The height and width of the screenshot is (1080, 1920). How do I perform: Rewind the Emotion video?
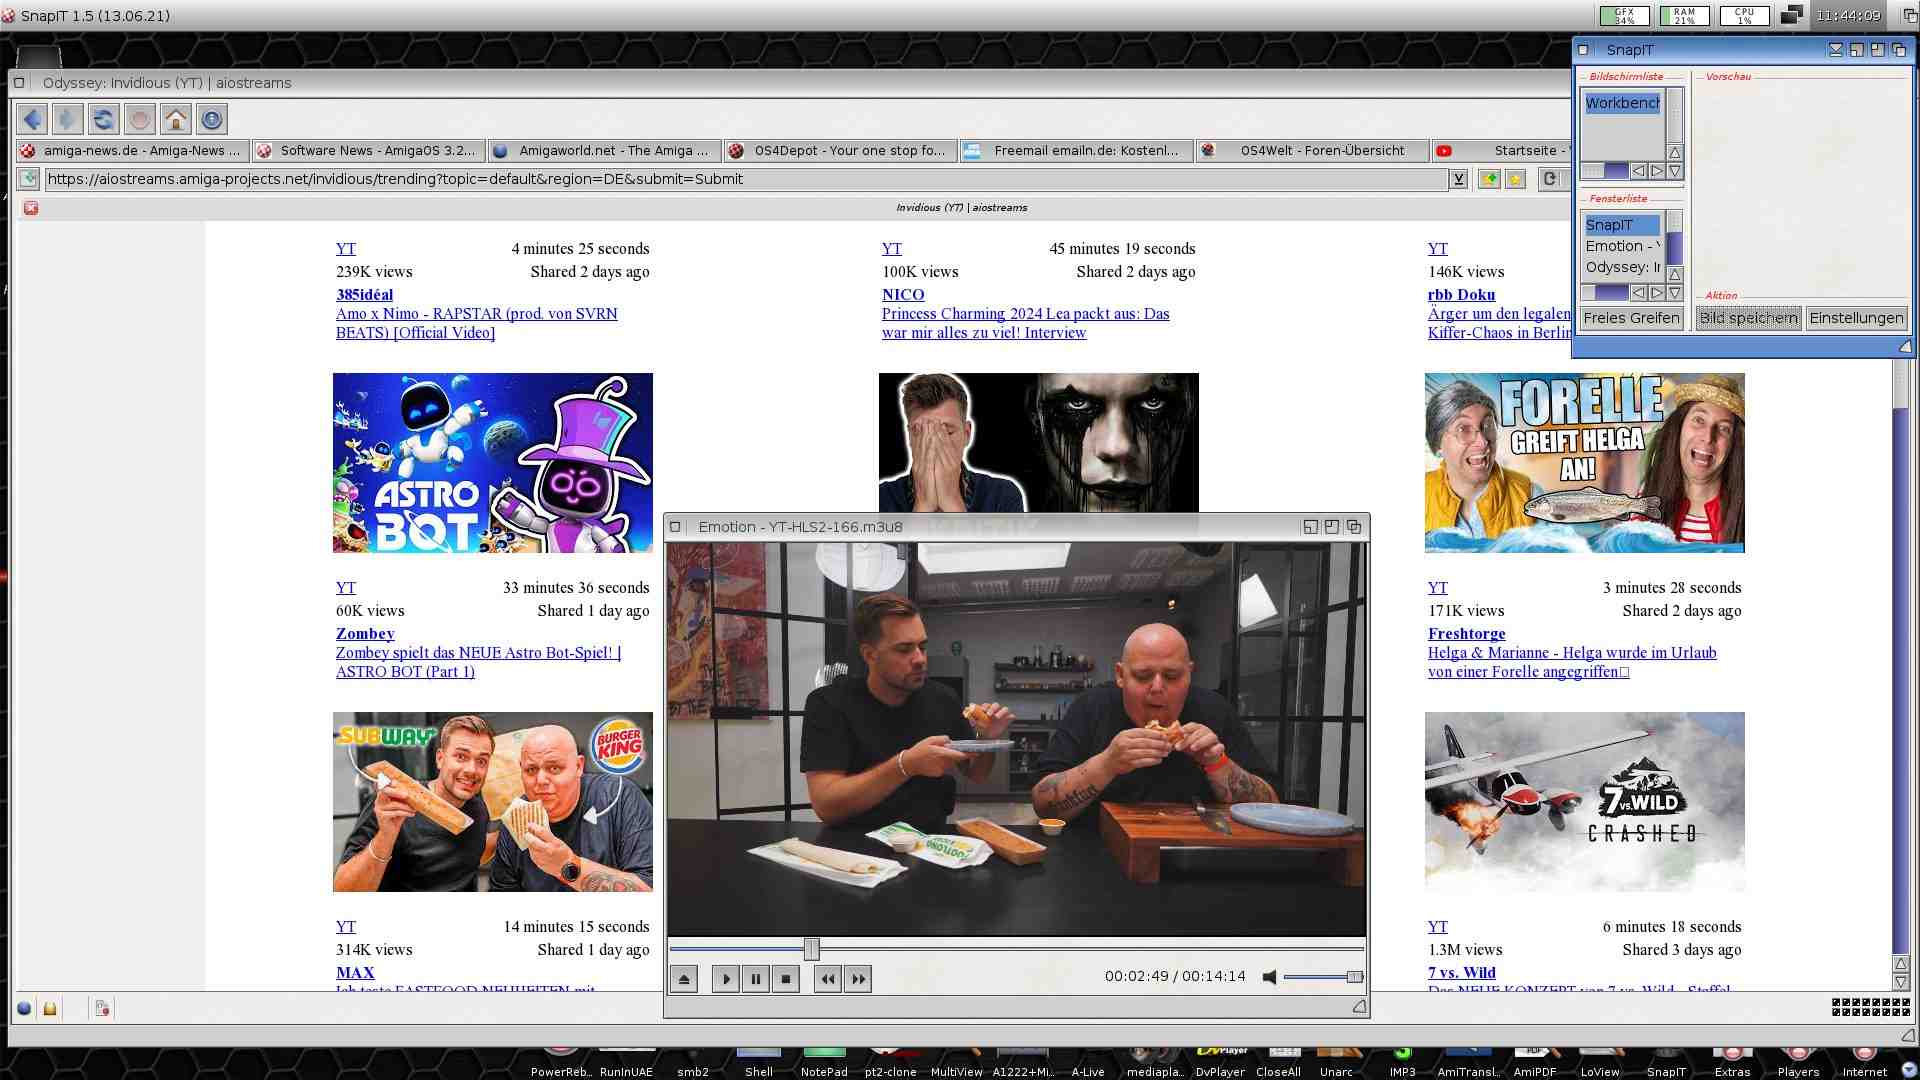tap(827, 979)
